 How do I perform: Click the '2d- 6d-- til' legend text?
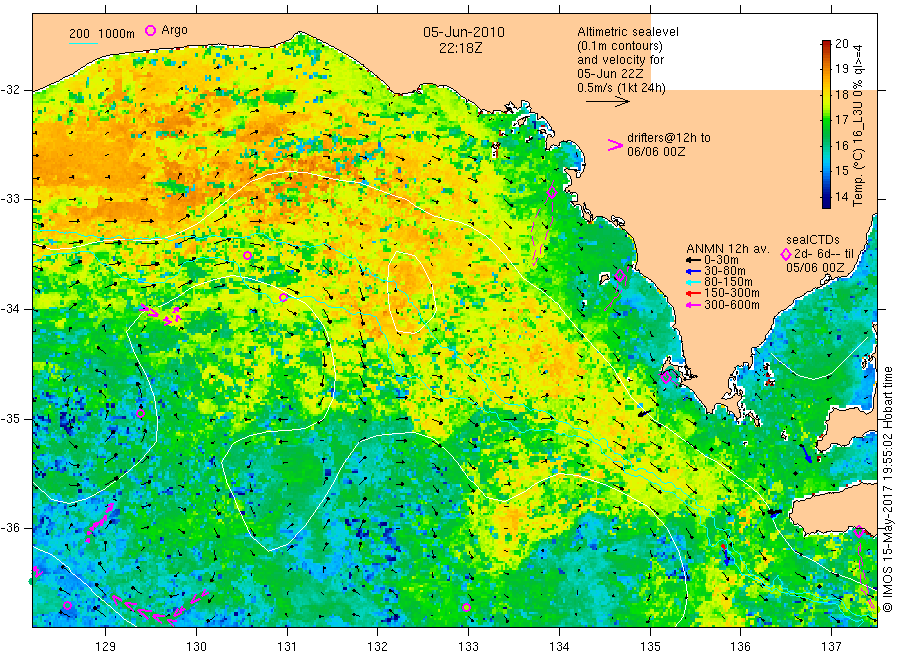[x=824, y=254]
